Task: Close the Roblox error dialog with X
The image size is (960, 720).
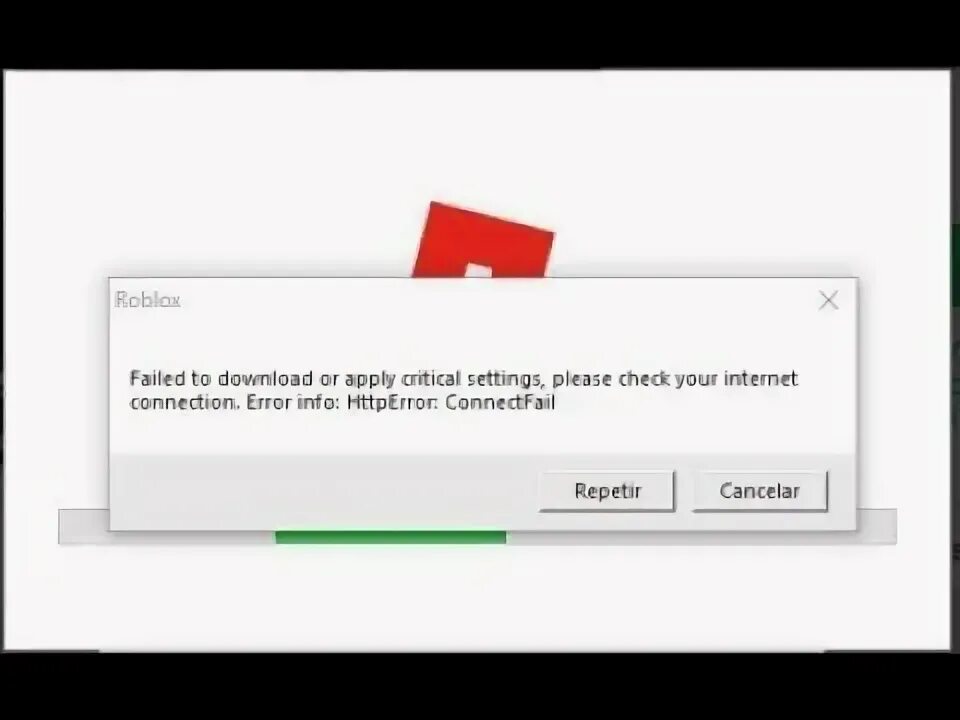Action: coord(828,300)
